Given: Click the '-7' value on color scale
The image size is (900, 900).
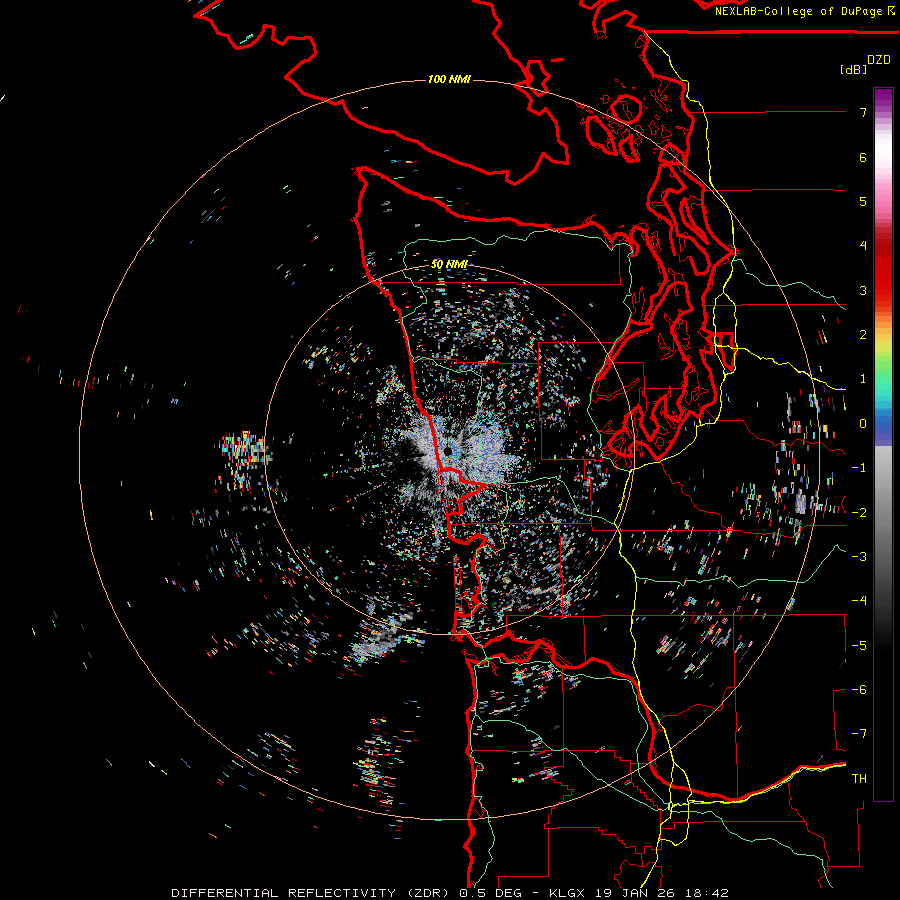Looking at the screenshot, I should point(859,734).
